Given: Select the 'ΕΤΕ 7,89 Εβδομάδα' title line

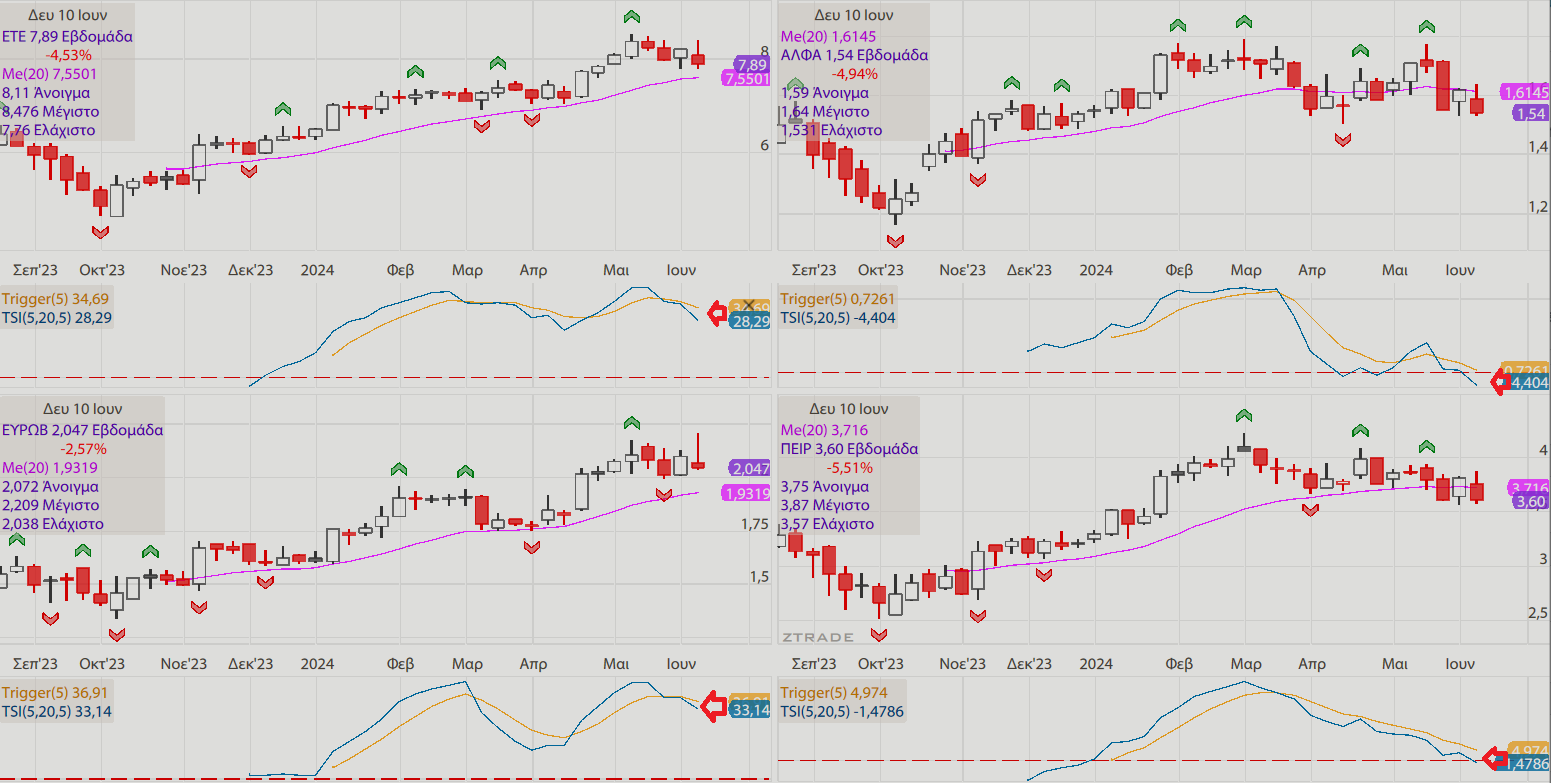Looking at the screenshot, I should tap(67, 37).
